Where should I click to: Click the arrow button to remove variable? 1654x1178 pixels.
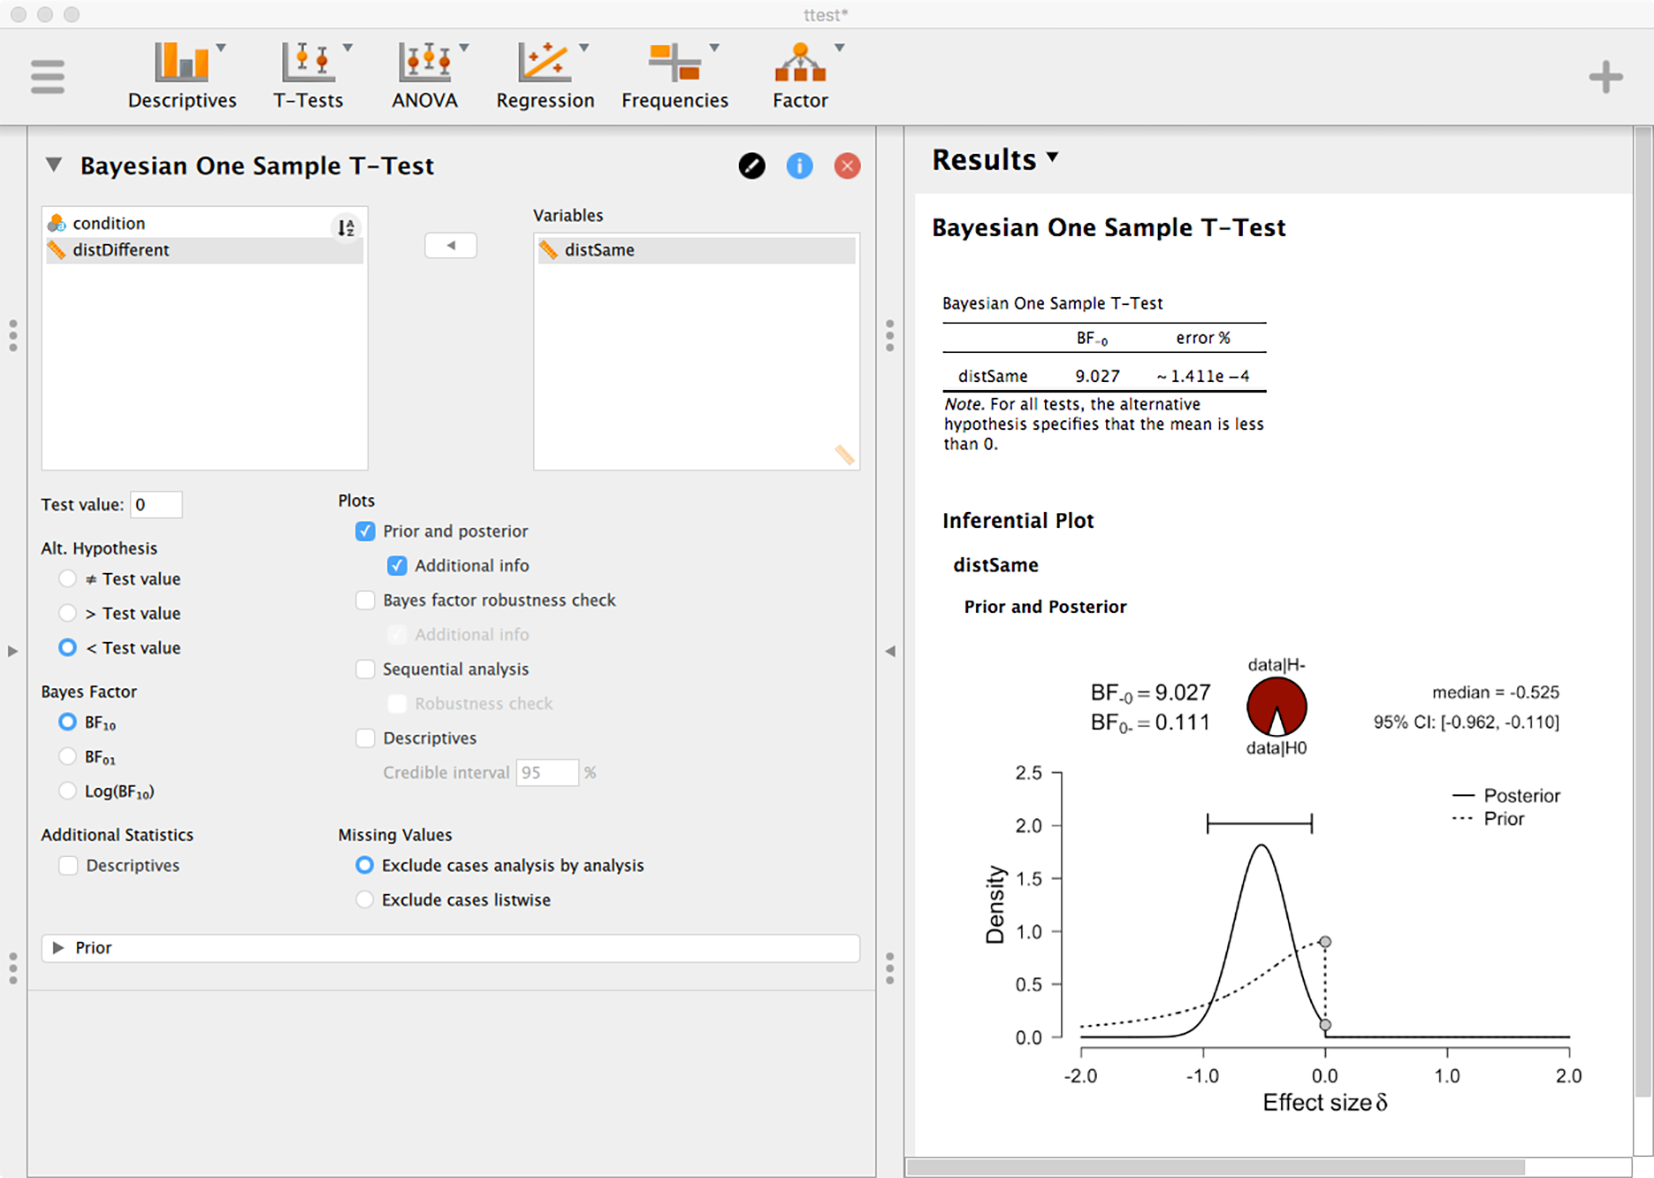[451, 245]
